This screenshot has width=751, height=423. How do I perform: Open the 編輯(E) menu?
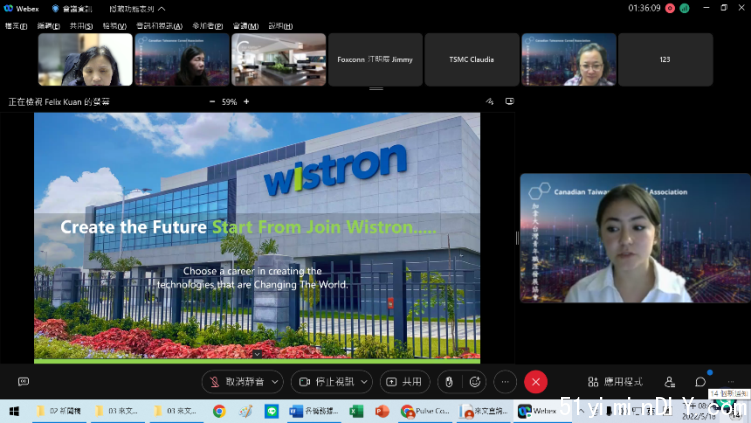tap(48, 26)
